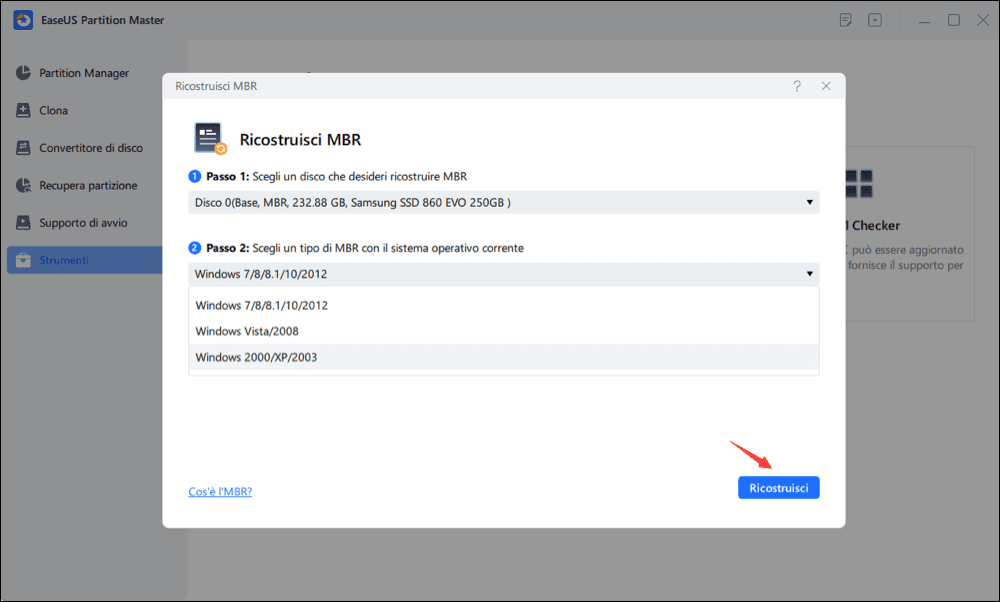The height and width of the screenshot is (602, 1000).
Task: Click the blue Ricostruisci button
Action: pos(779,488)
